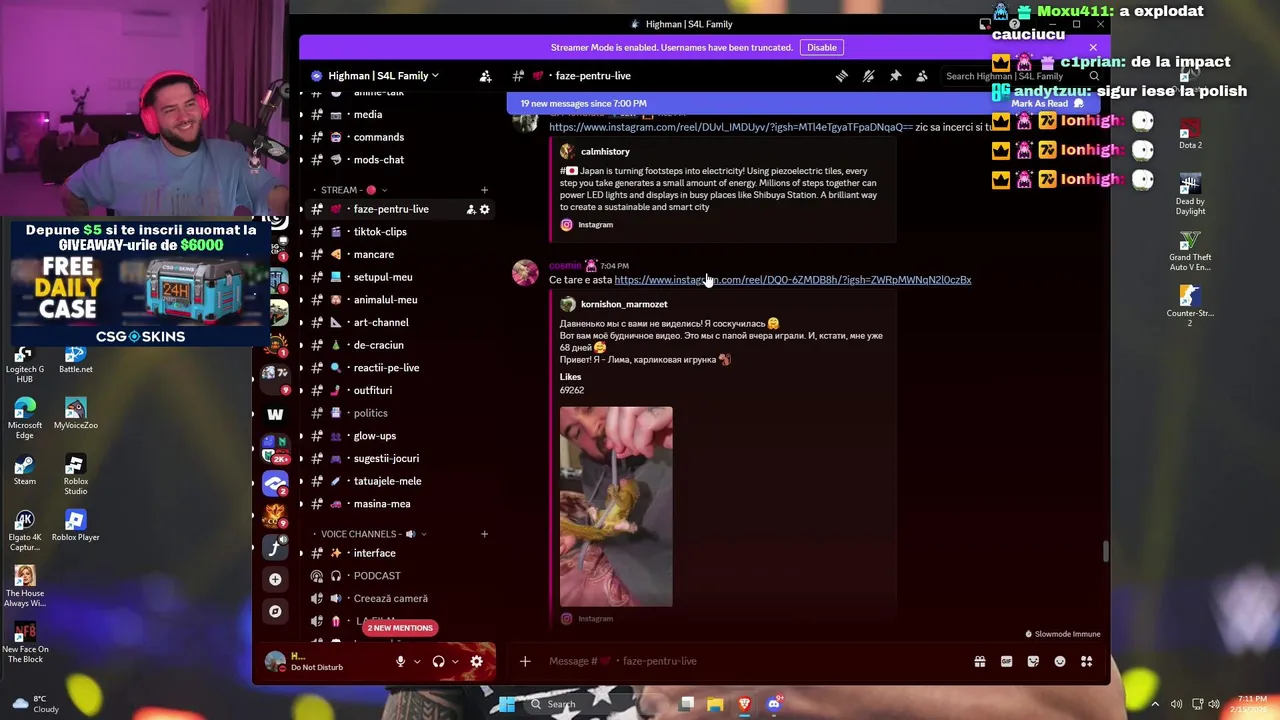1280x720 pixels.
Task: Open the W server icon in sidebar
Action: tap(275, 414)
